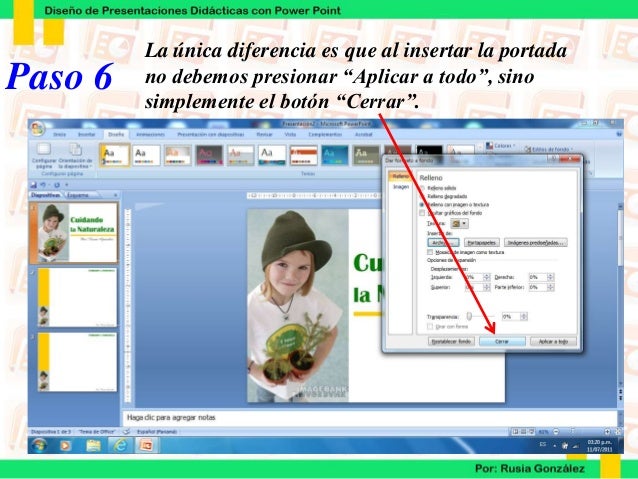Click Español (Panamá) language status

(x=156, y=431)
